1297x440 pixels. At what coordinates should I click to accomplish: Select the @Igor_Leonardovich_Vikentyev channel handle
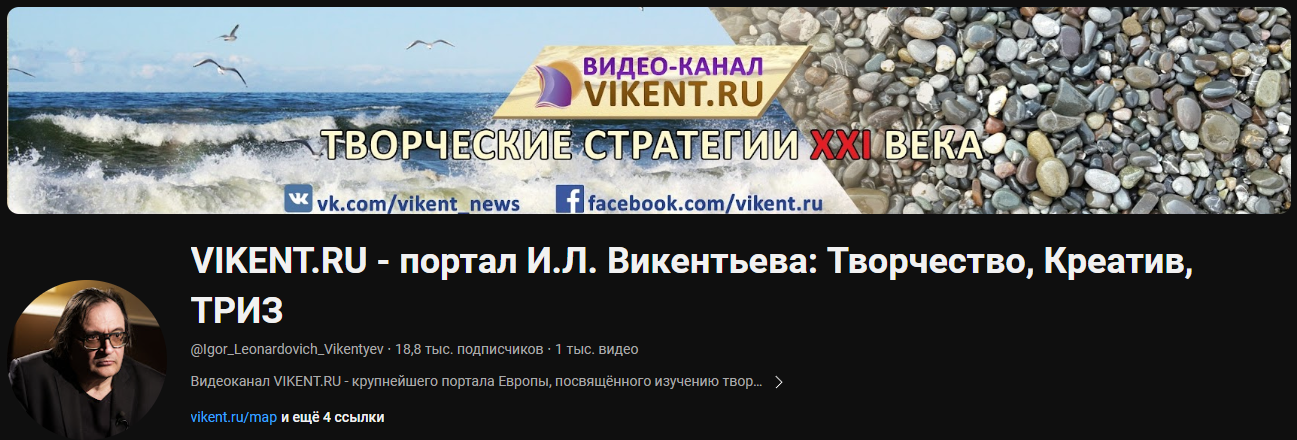click(x=287, y=349)
